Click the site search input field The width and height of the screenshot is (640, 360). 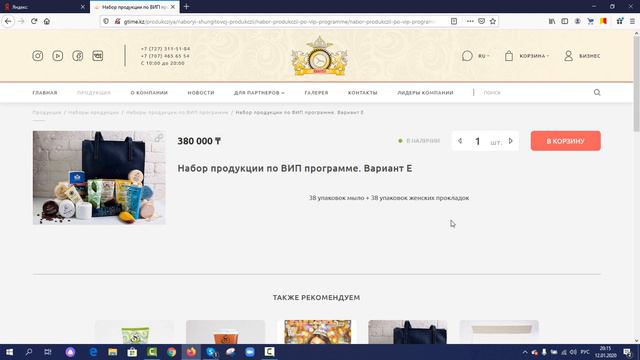point(535,93)
